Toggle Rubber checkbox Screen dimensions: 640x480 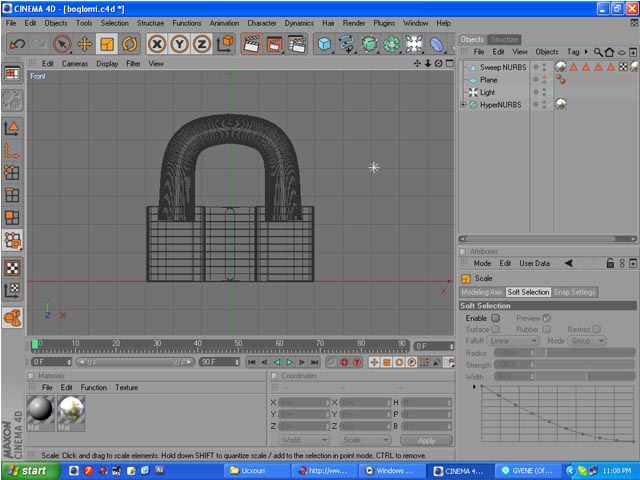(x=547, y=329)
